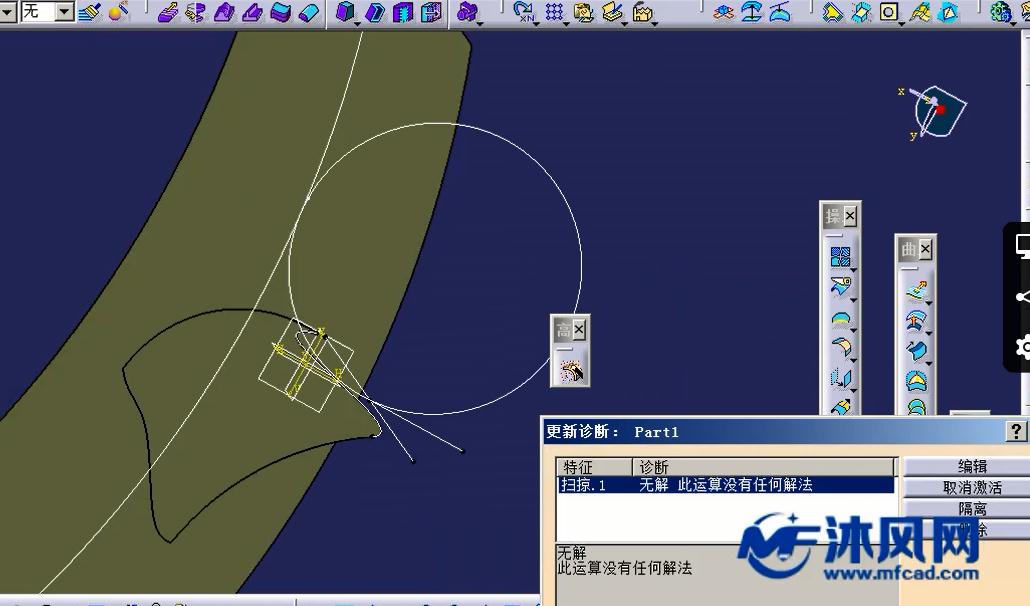The image size is (1030, 606).
Task: Click the paintbrush format painter icon
Action: [90, 12]
